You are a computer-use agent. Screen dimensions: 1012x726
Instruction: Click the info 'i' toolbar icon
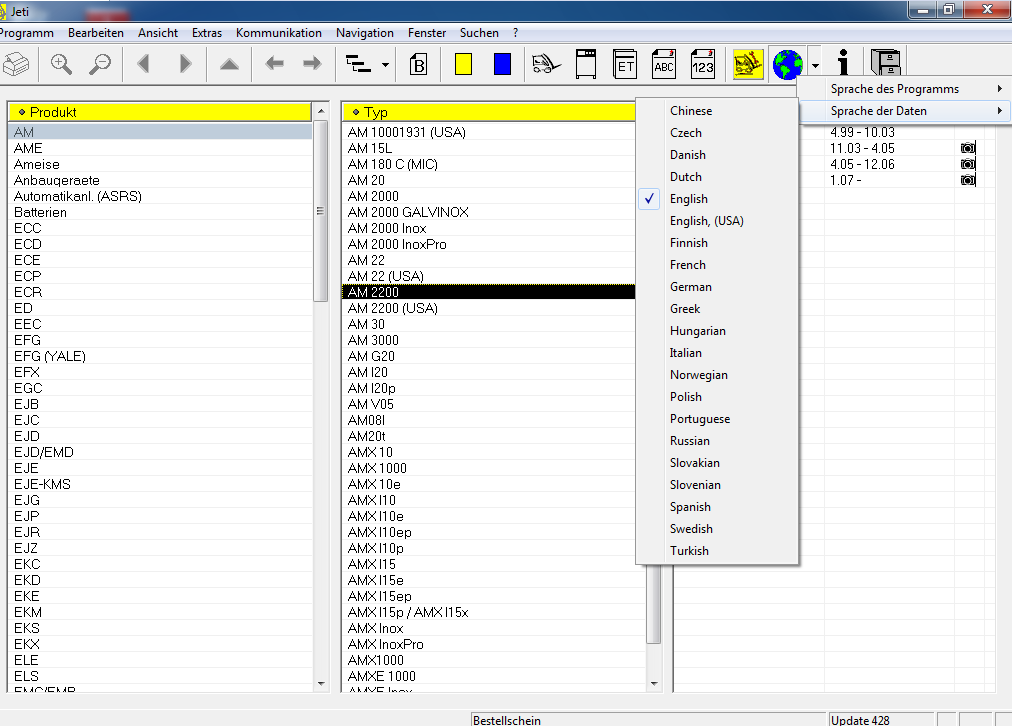pyautogui.click(x=843, y=64)
